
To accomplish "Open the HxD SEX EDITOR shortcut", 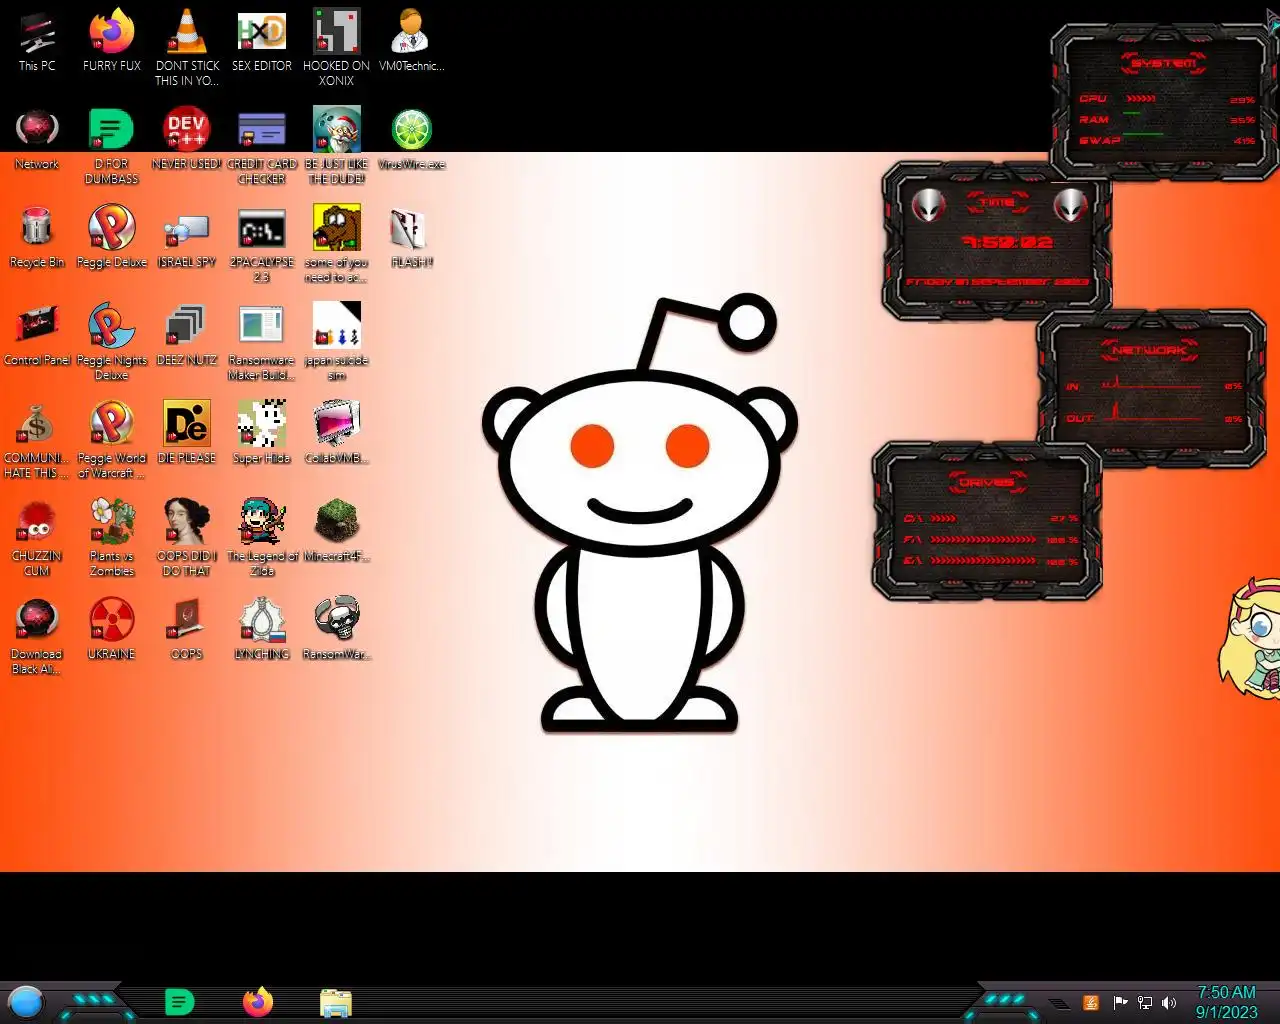I will click(262, 41).
